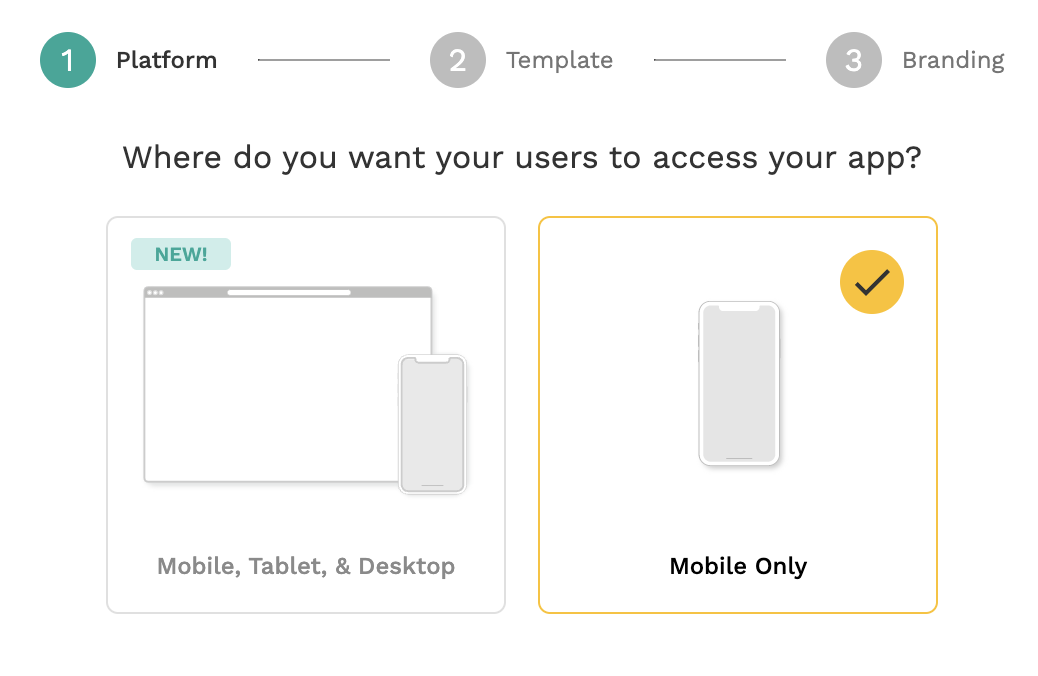Click the step 1 number circle
1038x676 pixels.
[x=68, y=60]
